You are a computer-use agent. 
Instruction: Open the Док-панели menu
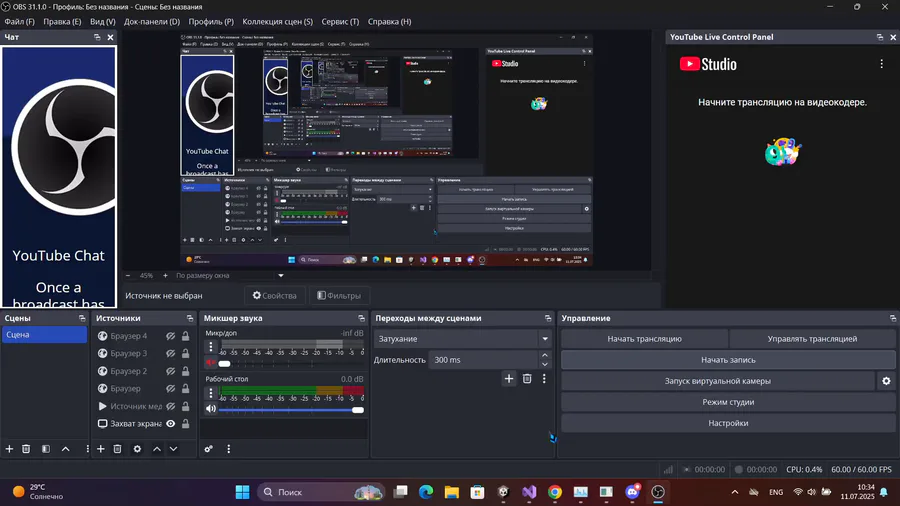(x=152, y=22)
